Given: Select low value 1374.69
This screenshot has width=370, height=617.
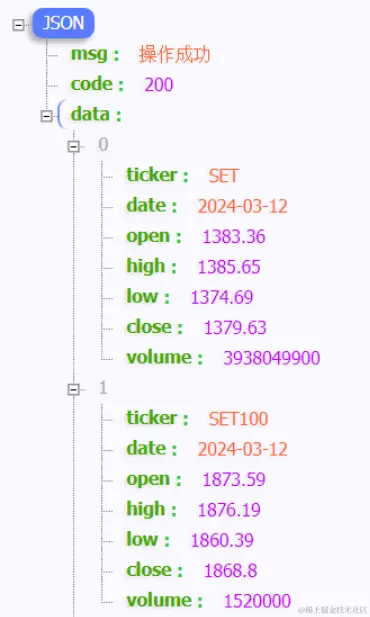Looking at the screenshot, I should click(222, 297).
